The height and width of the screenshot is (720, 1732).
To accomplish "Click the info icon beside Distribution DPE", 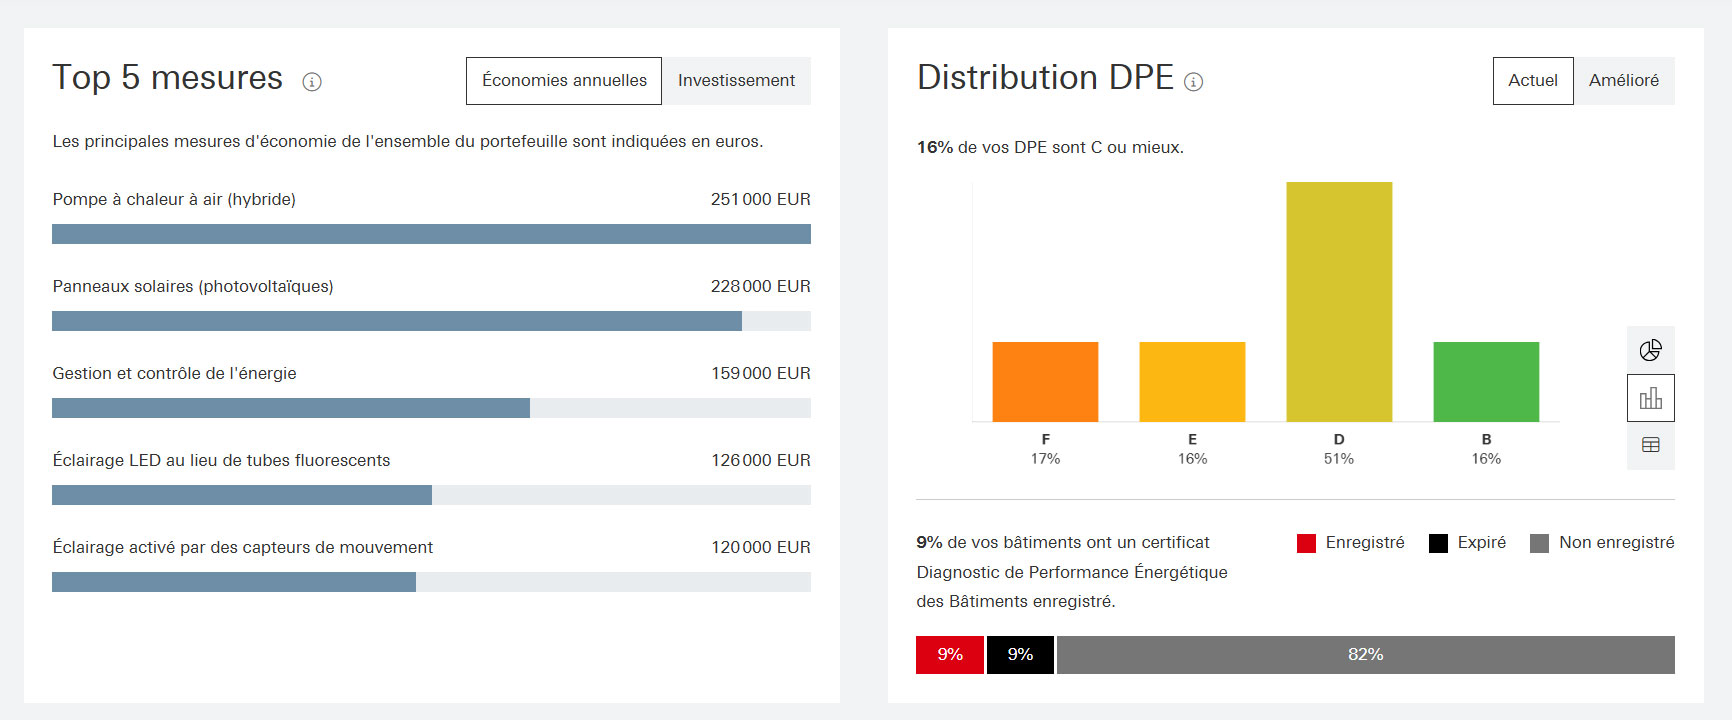I will [x=1193, y=82].
